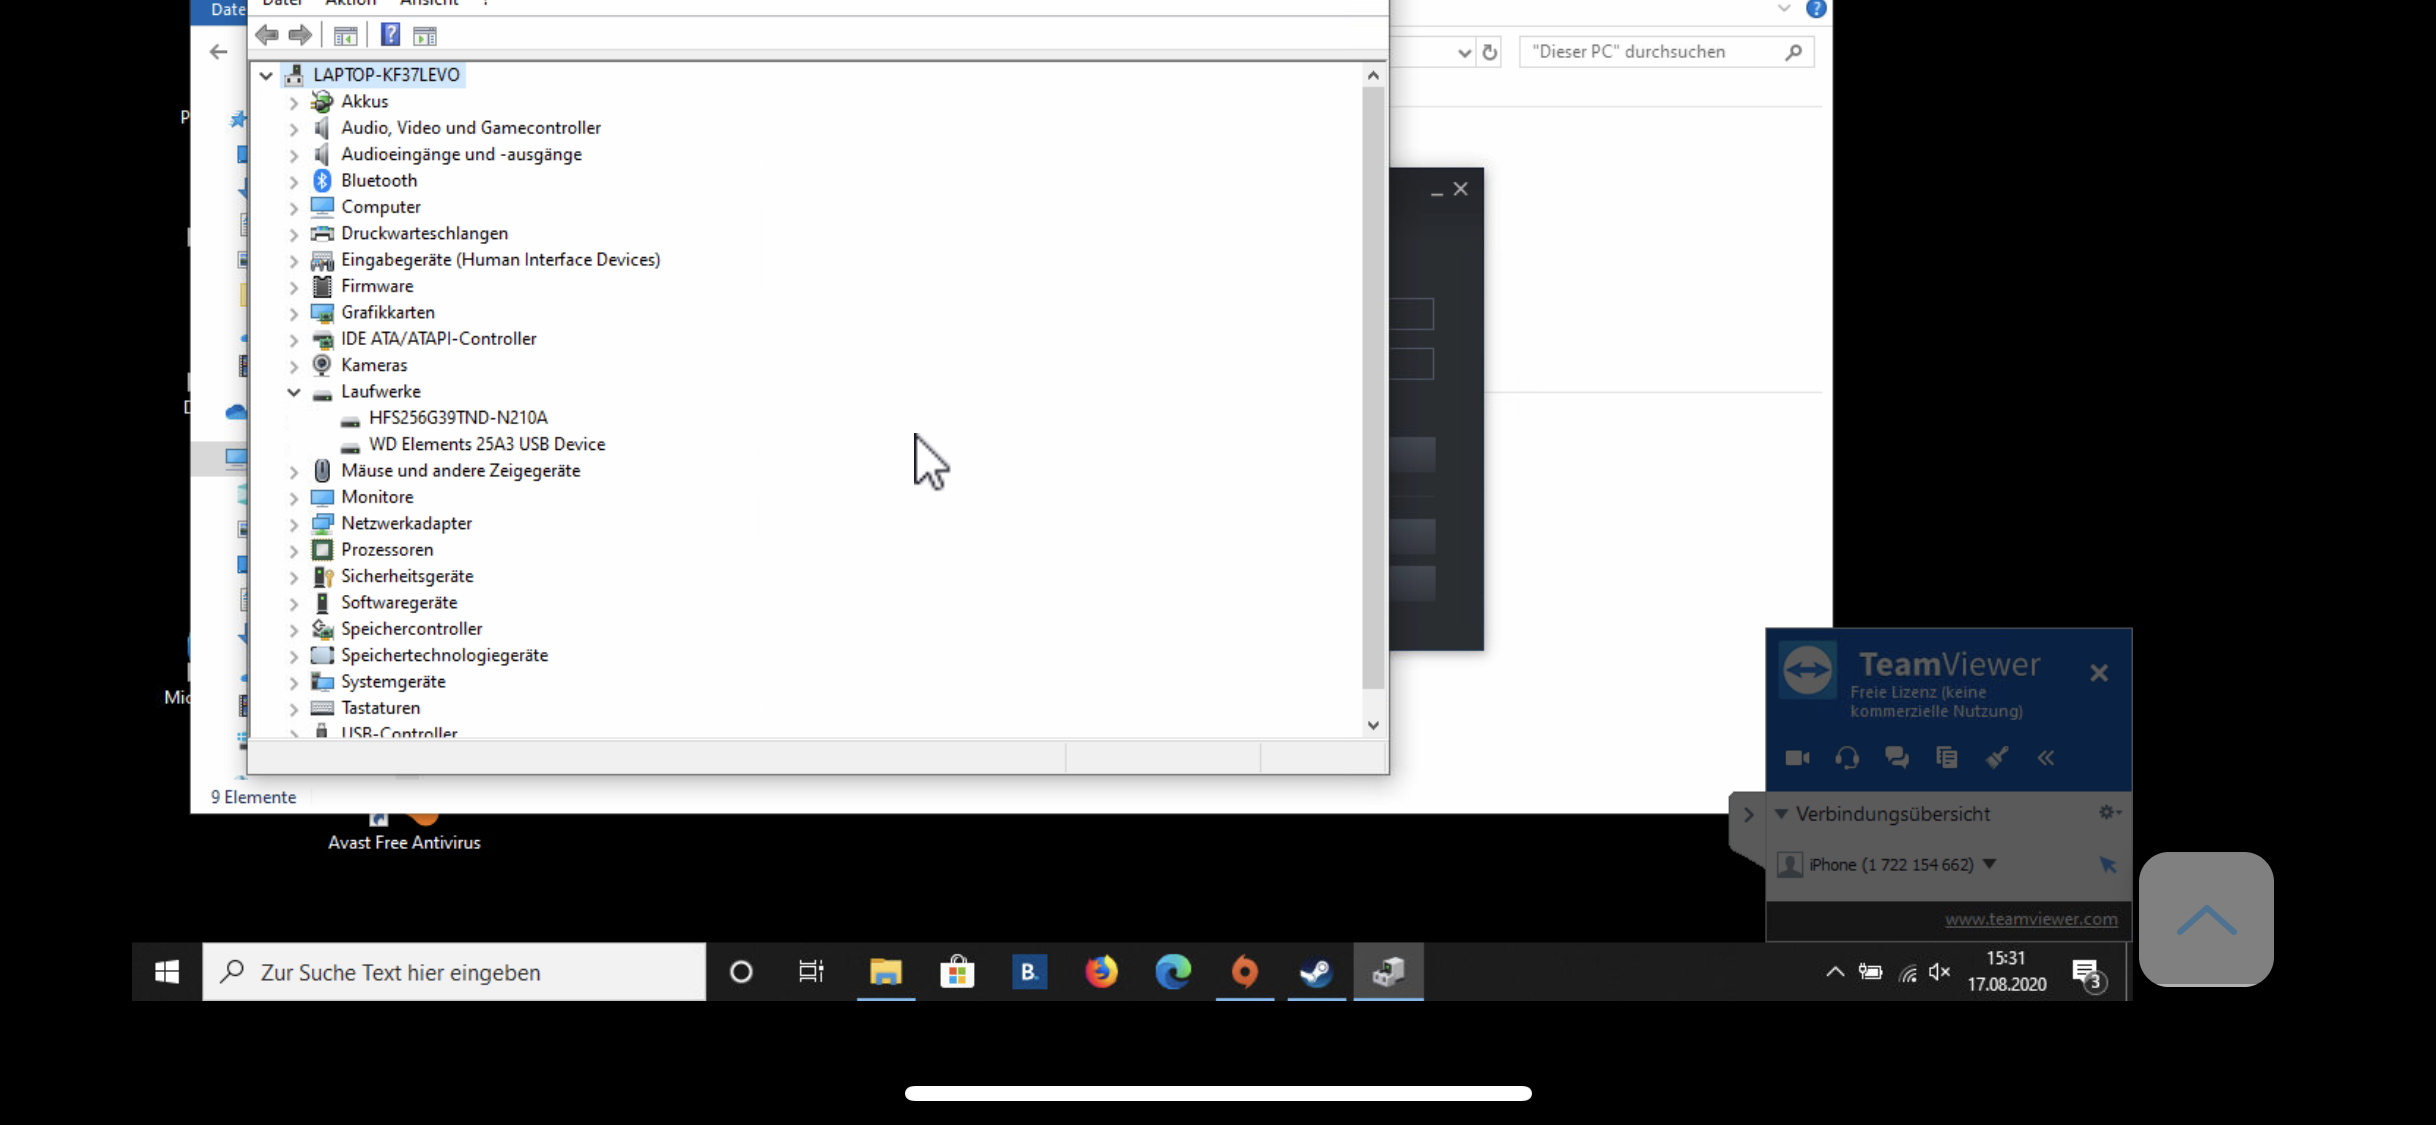
Task: Toggle remote control arrow for iPhone connection
Action: tap(2107, 865)
